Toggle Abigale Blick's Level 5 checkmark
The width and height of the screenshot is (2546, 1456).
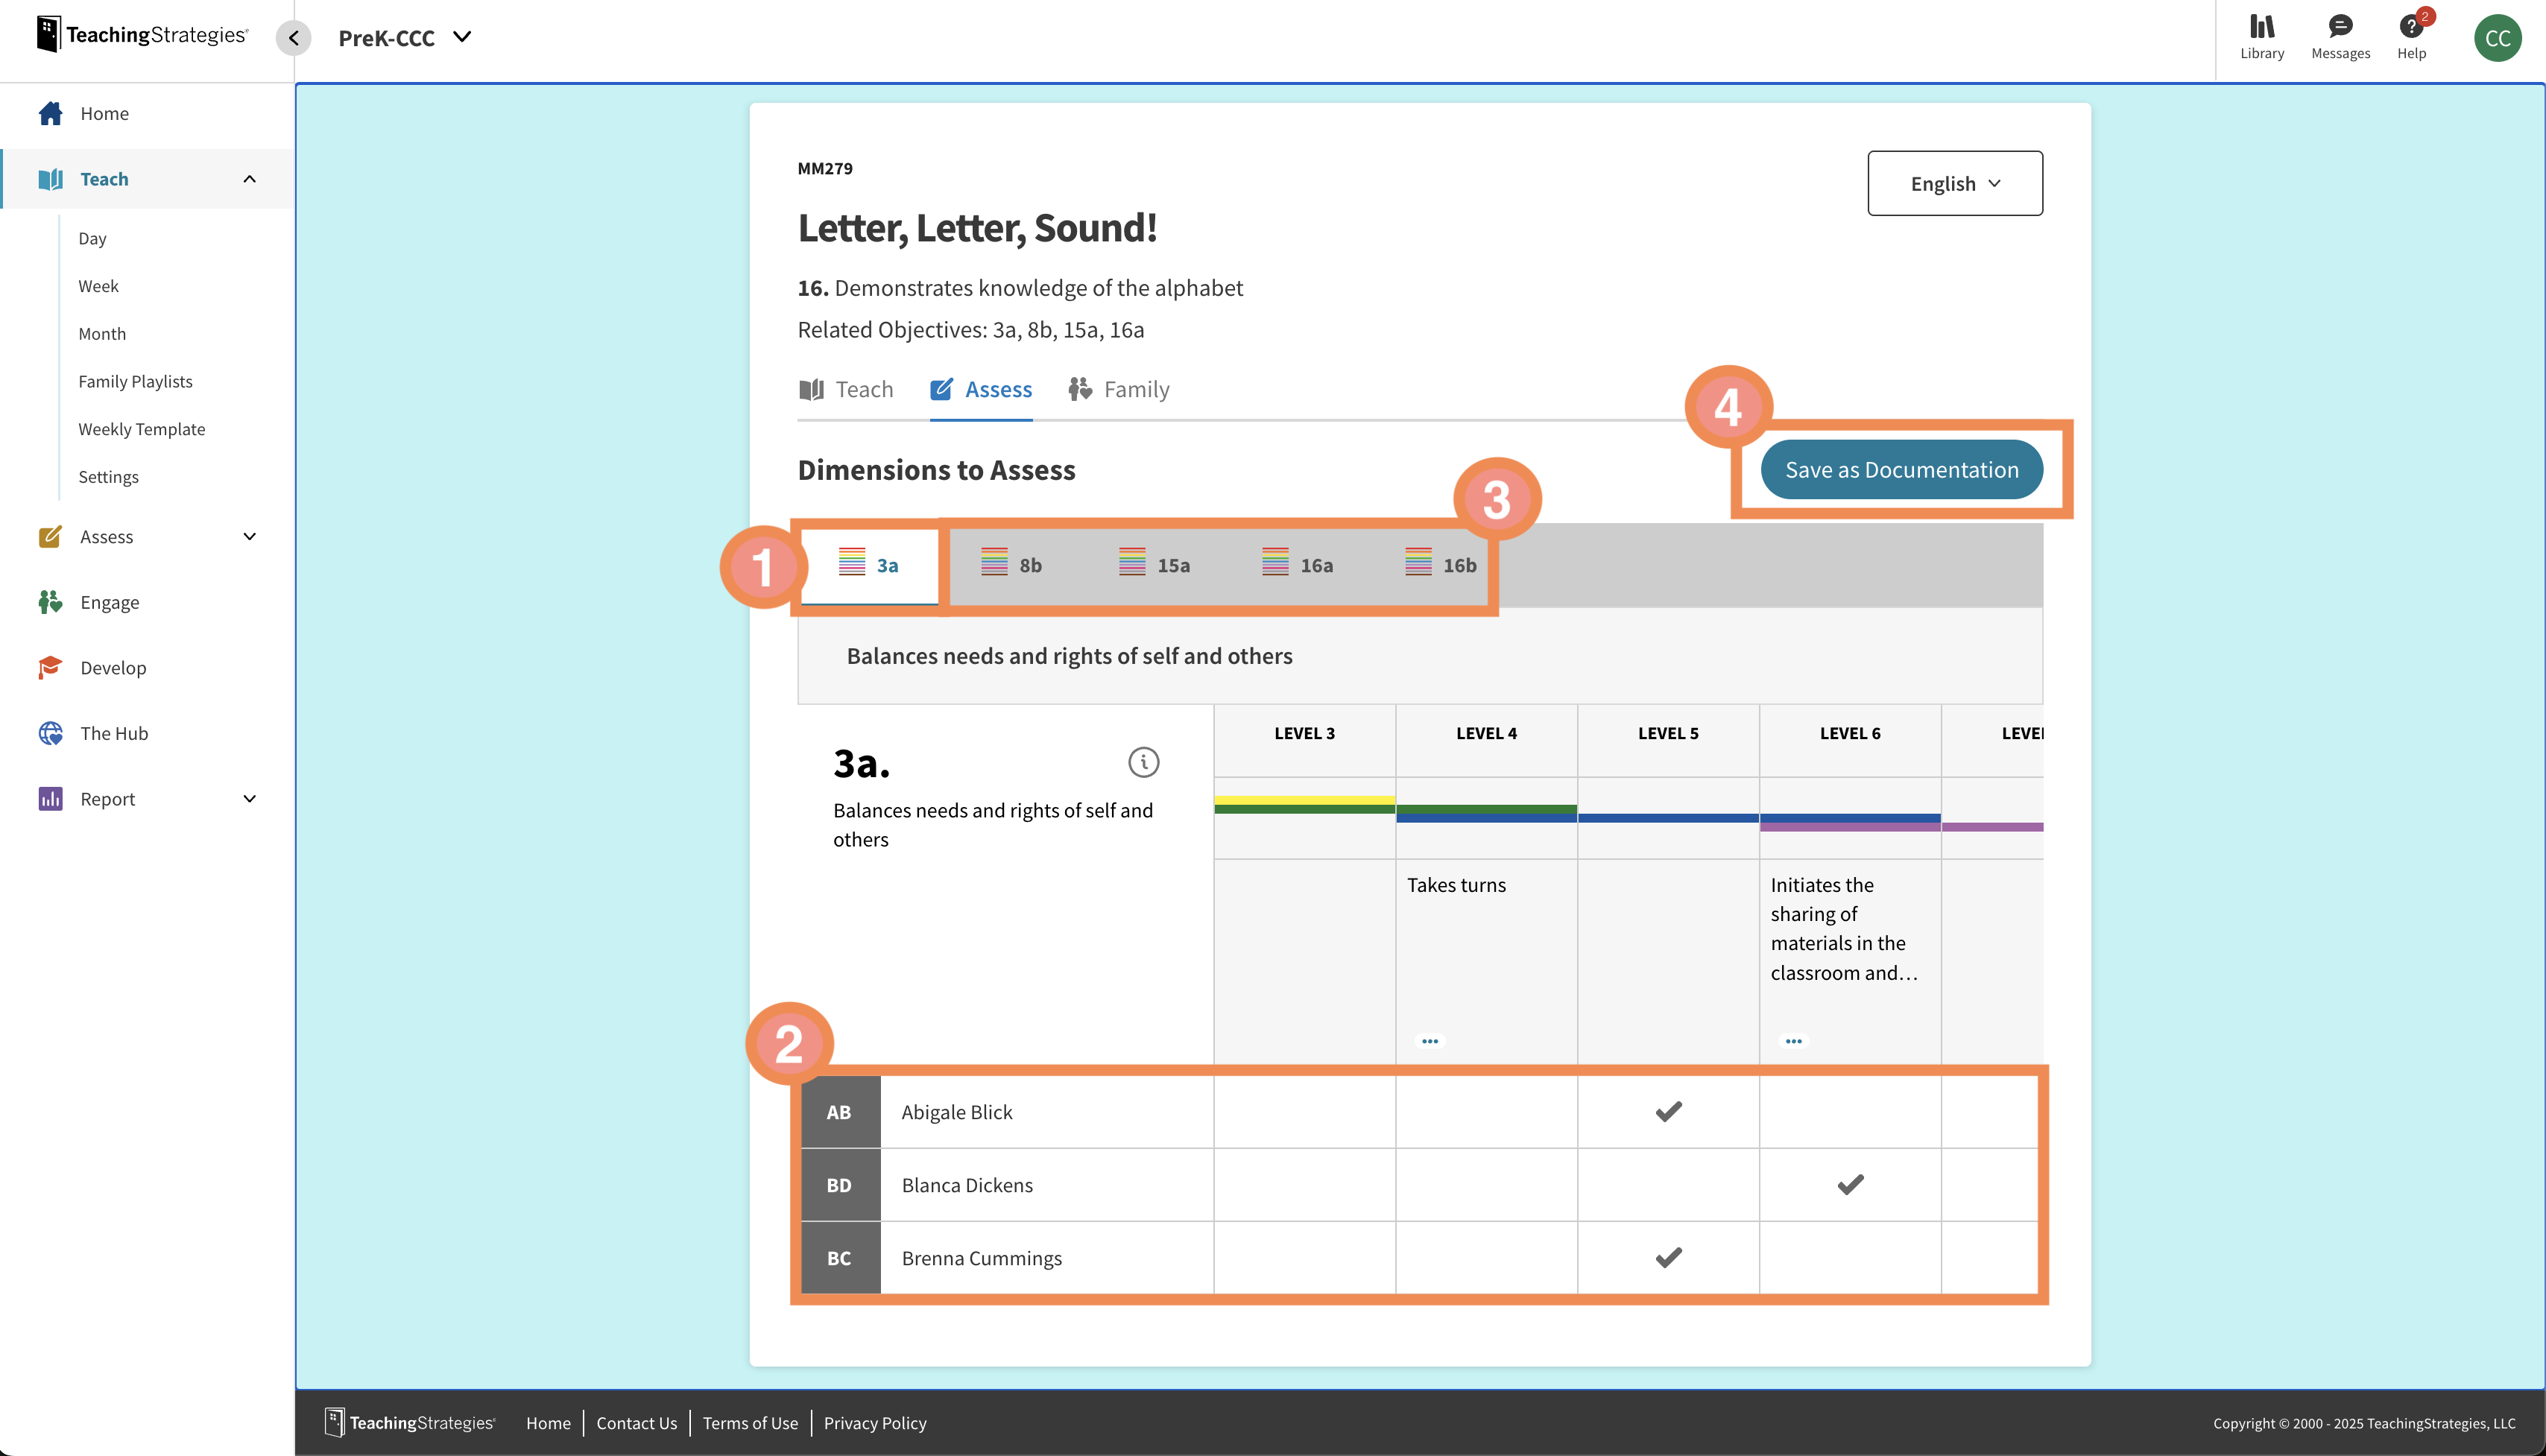[1668, 1111]
